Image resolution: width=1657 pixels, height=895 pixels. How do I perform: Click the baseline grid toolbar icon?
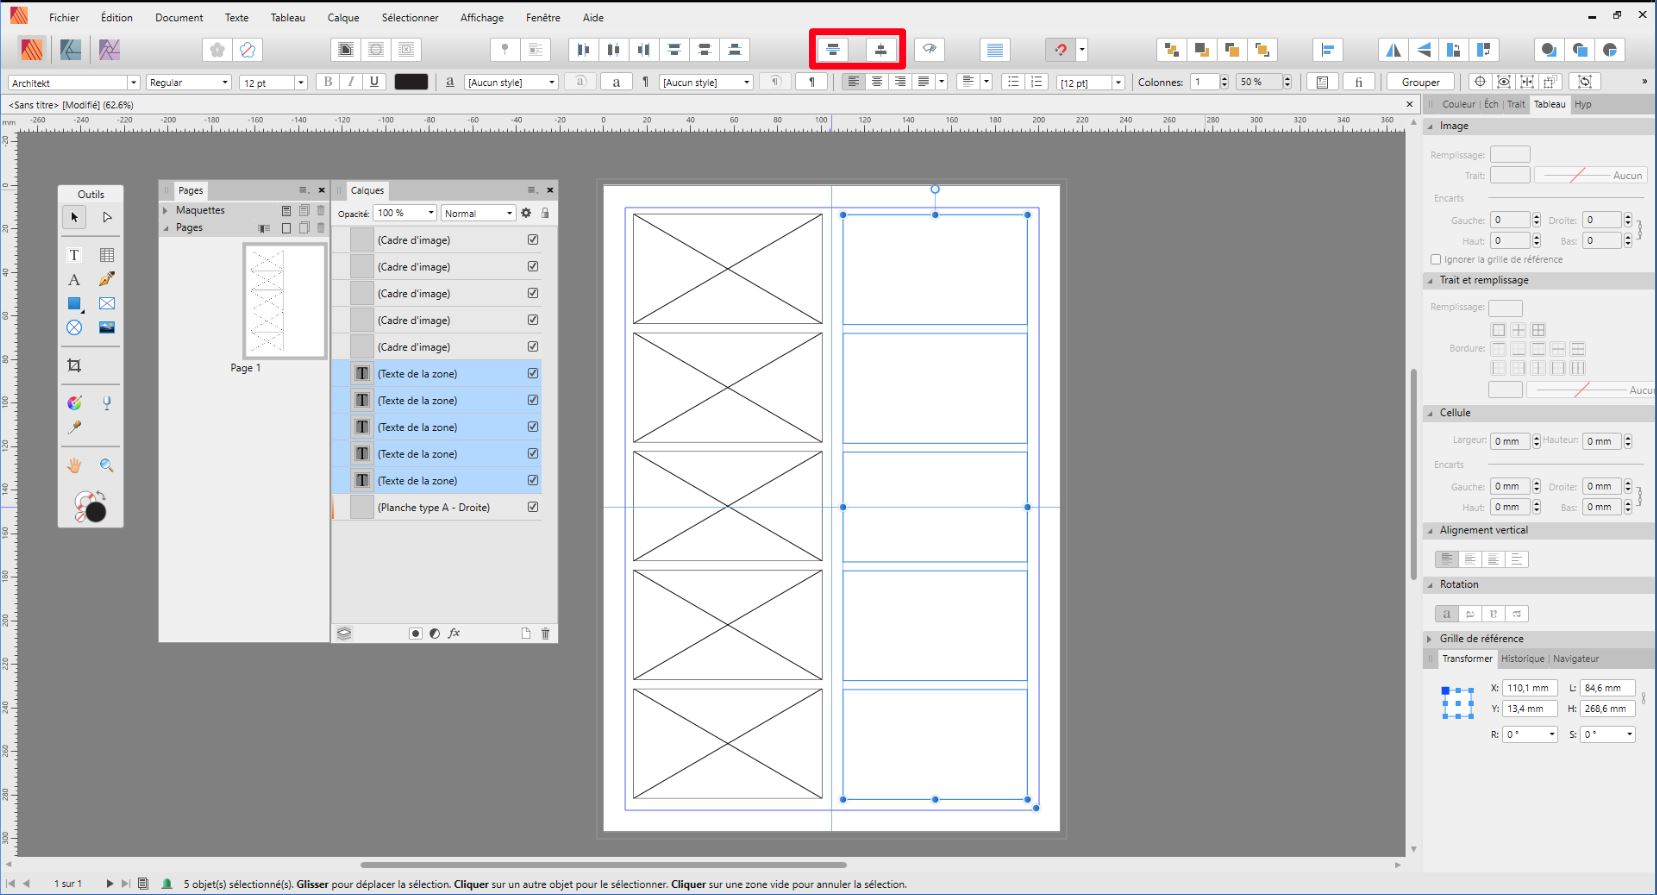tap(994, 50)
